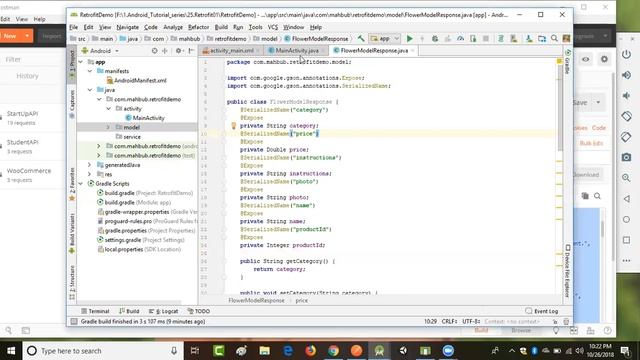Click the user avatar icon in toolbar
The image size is (640, 360).
click(566, 38)
